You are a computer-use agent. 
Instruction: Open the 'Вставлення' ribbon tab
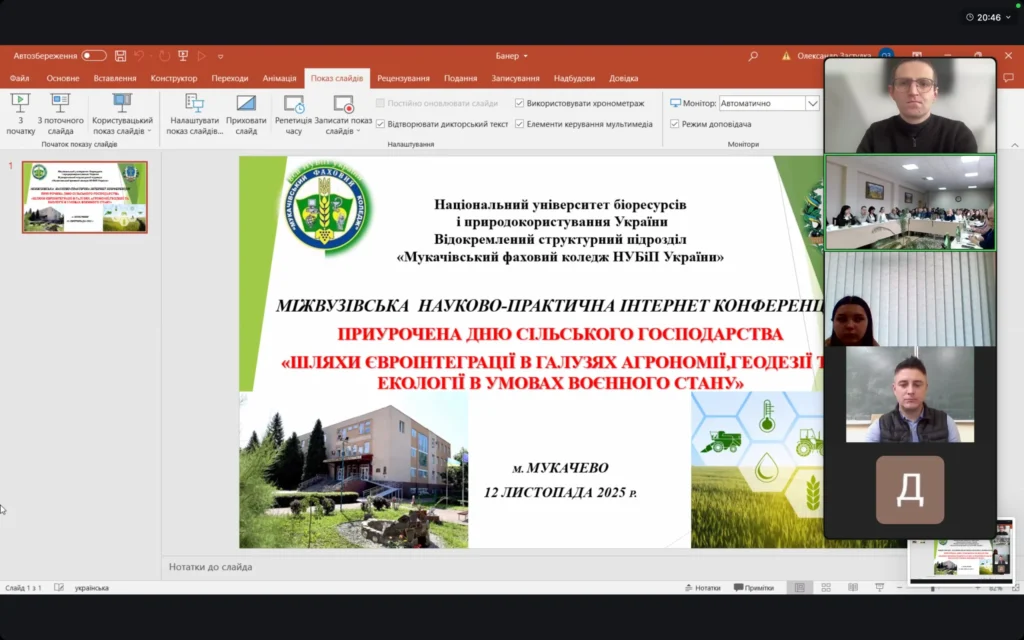[x=115, y=78]
